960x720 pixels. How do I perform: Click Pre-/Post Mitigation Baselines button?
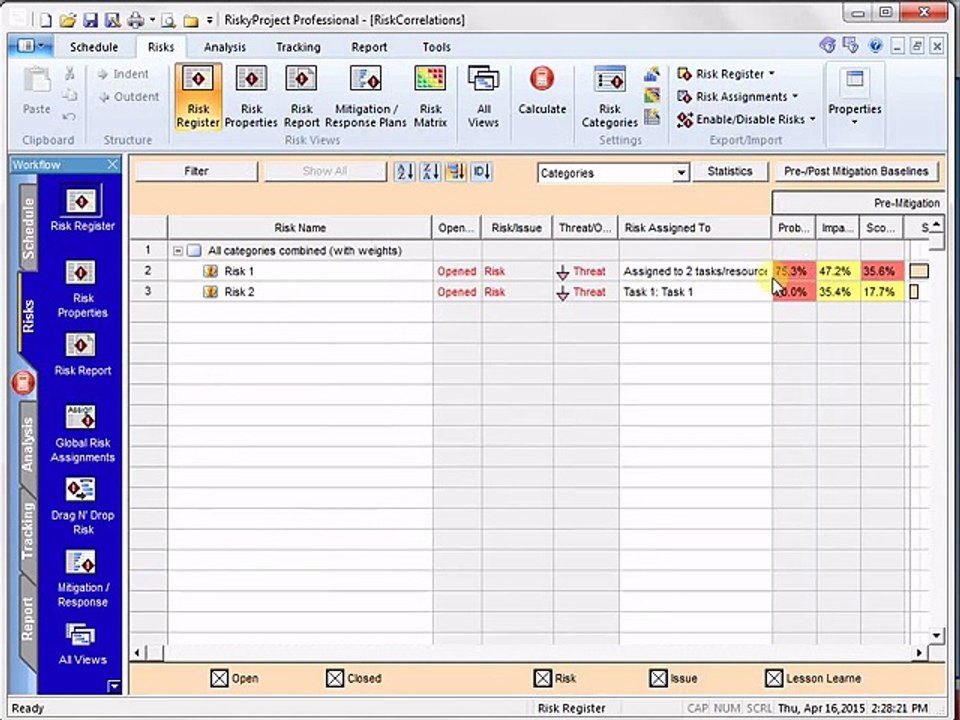click(x=857, y=171)
